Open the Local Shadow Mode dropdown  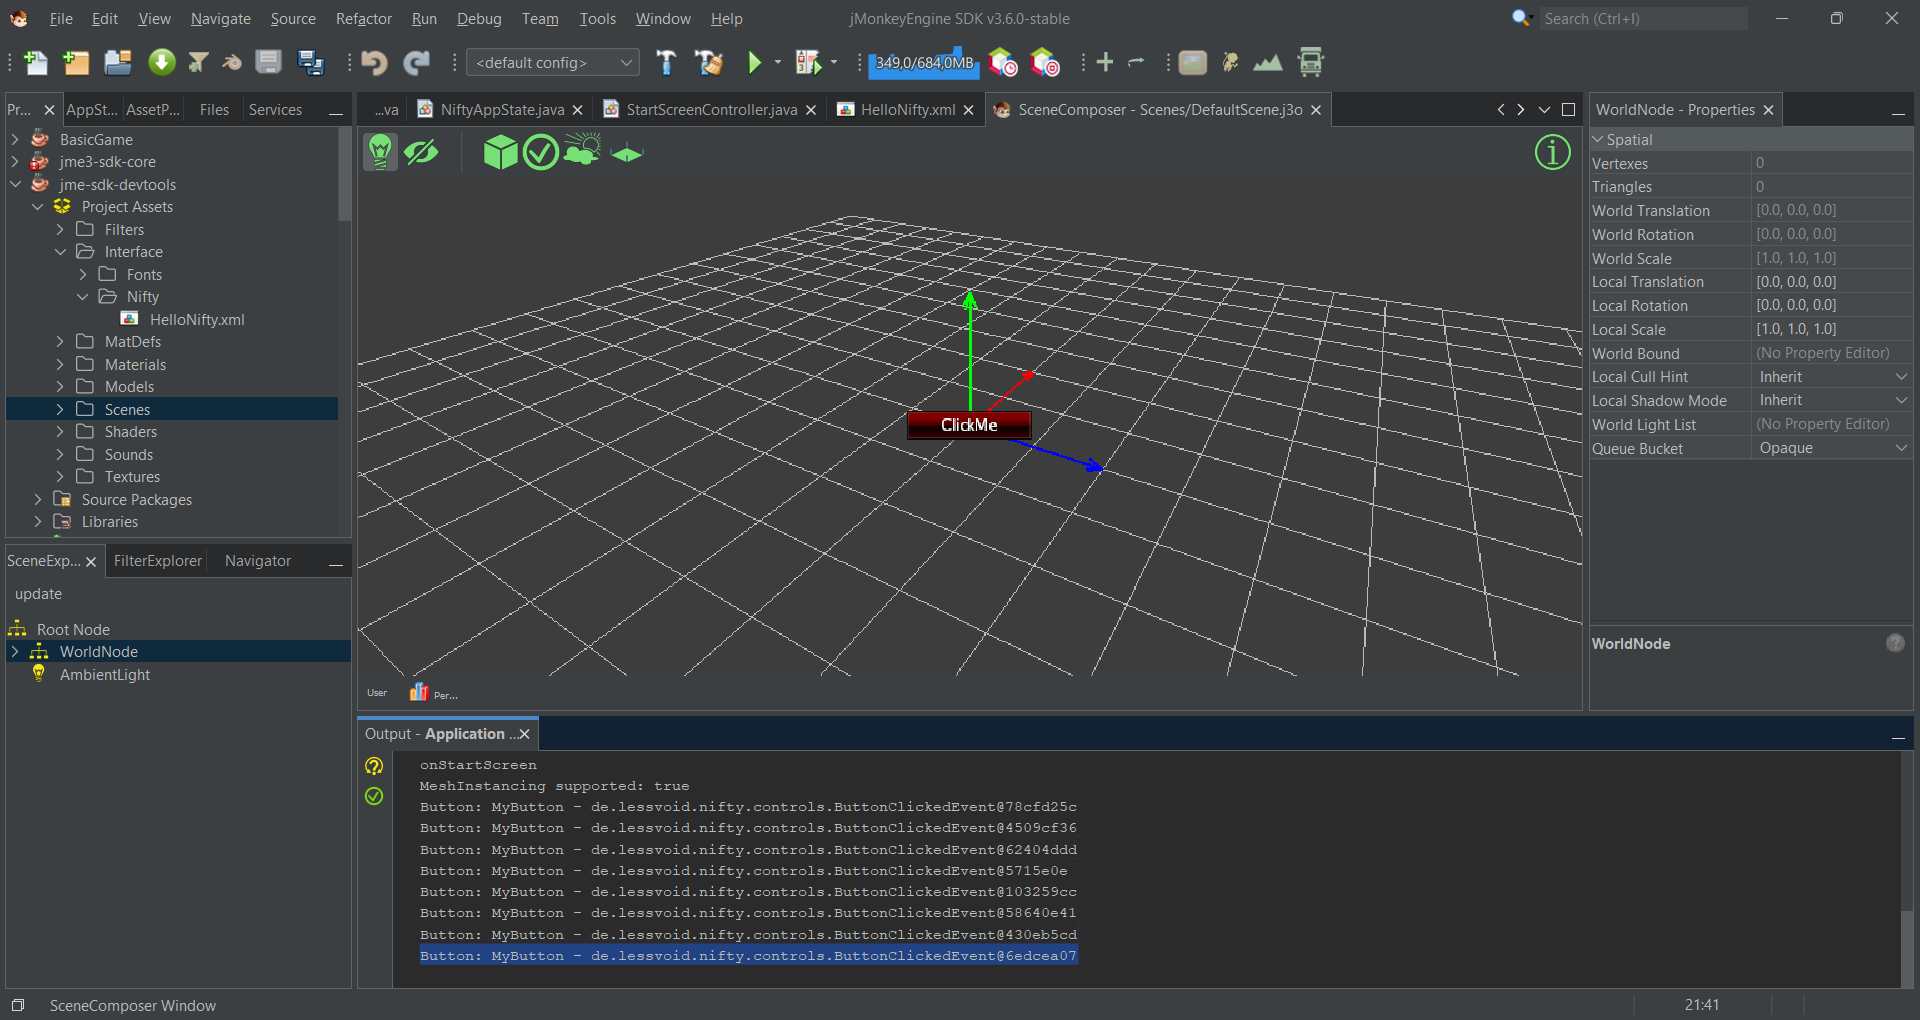[1832, 400]
